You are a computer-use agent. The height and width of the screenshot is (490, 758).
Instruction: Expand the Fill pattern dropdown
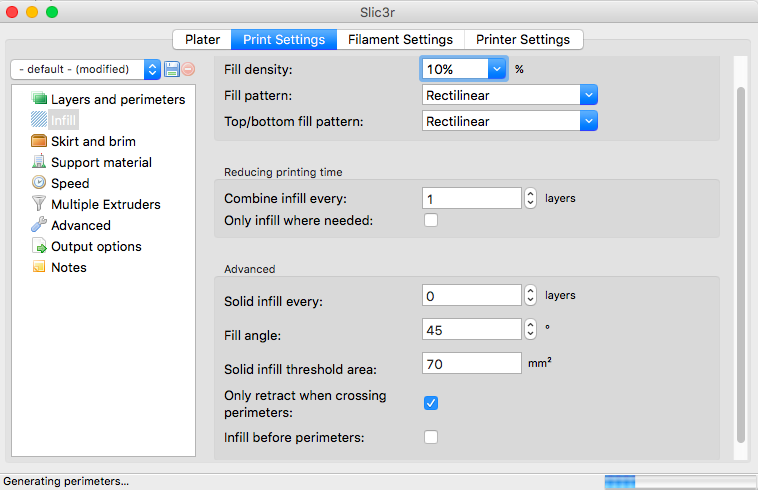pyautogui.click(x=589, y=95)
